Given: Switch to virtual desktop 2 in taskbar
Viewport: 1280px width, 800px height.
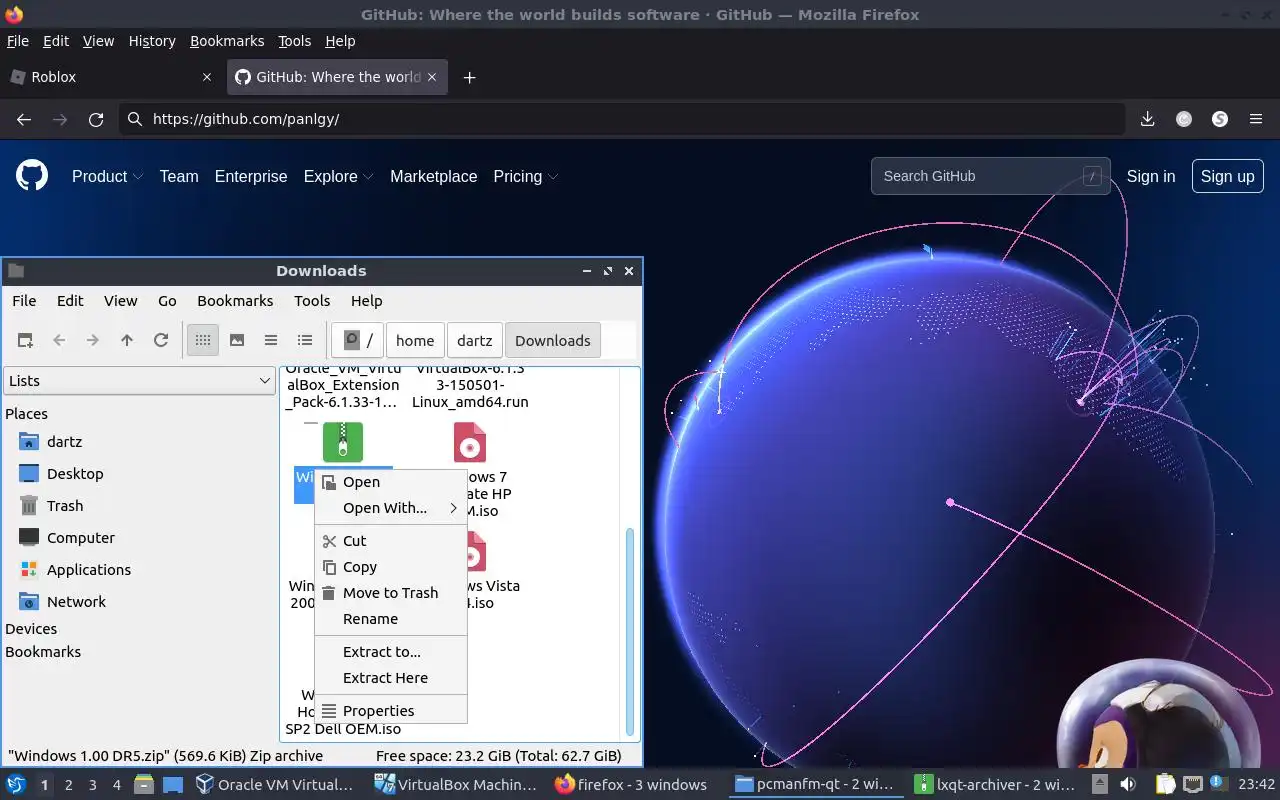Looking at the screenshot, I should click(x=68, y=785).
